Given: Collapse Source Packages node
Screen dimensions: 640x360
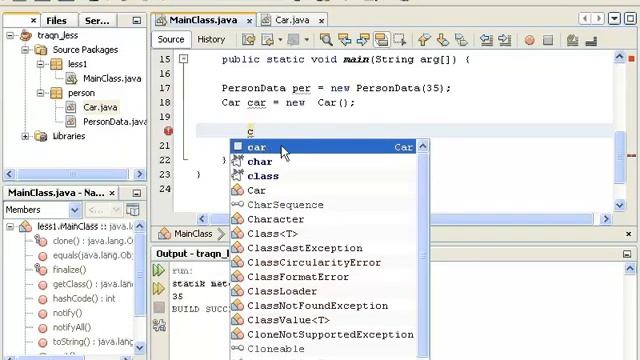Looking at the screenshot, I should click(25, 50).
